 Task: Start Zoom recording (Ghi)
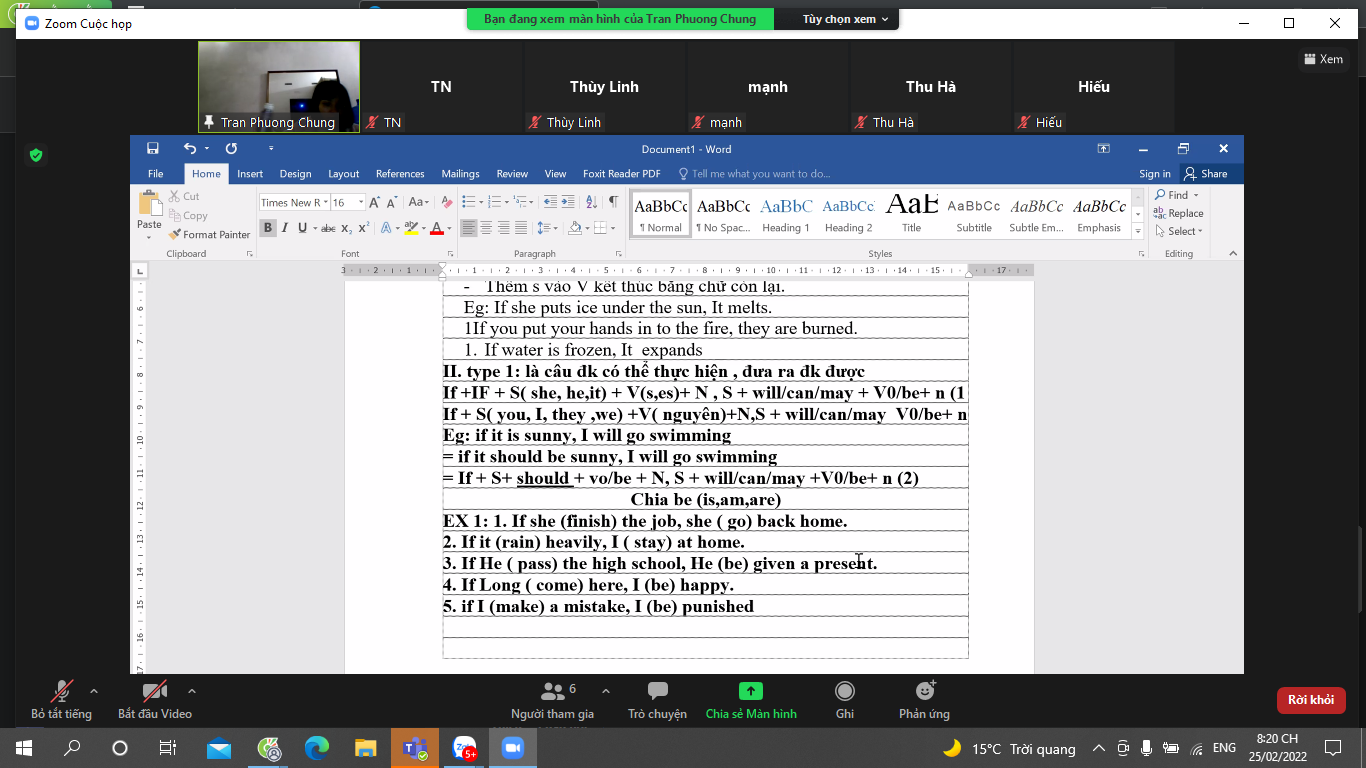click(x=845, y=700)
